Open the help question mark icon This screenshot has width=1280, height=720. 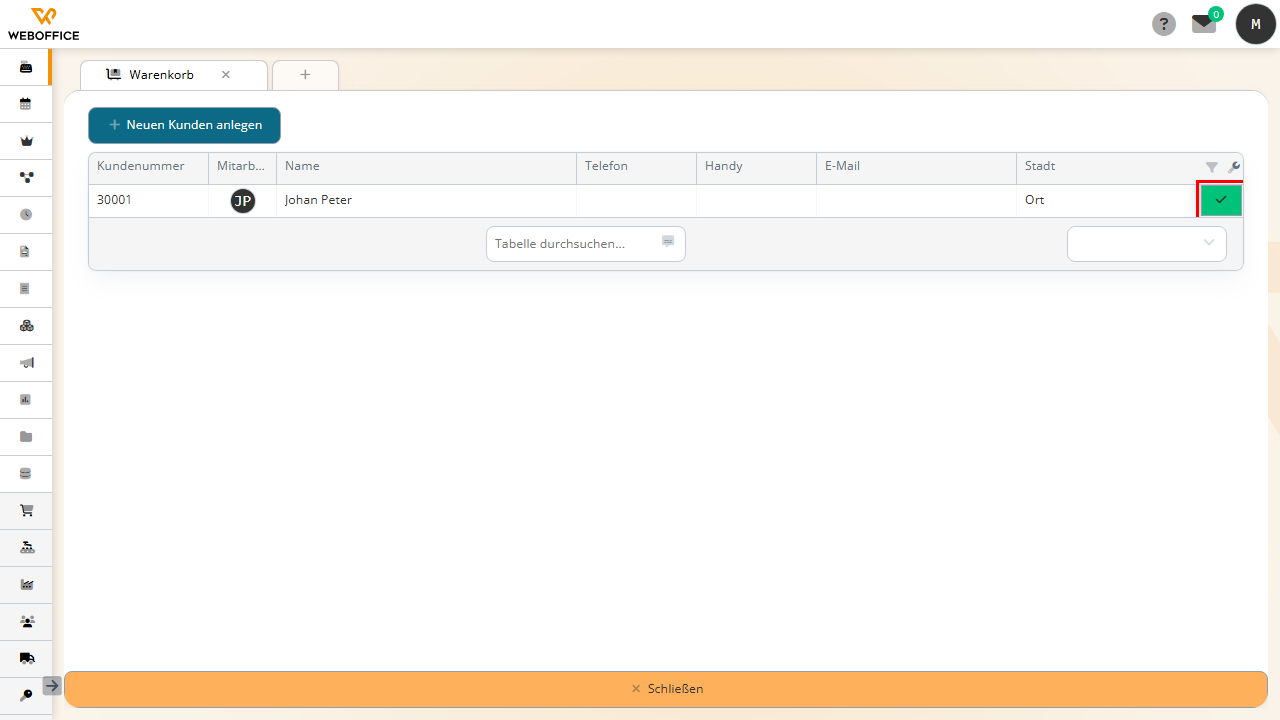[1164, 24]
